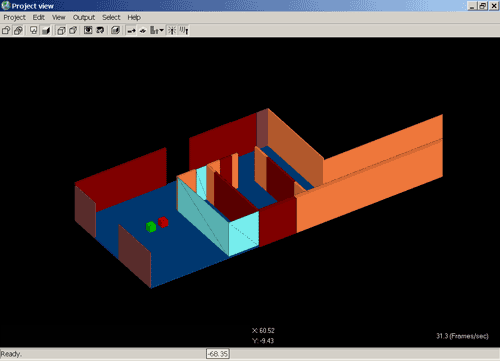Close the Project view window
This screenshot has width=500, height=361.
[x=494, y=6]
